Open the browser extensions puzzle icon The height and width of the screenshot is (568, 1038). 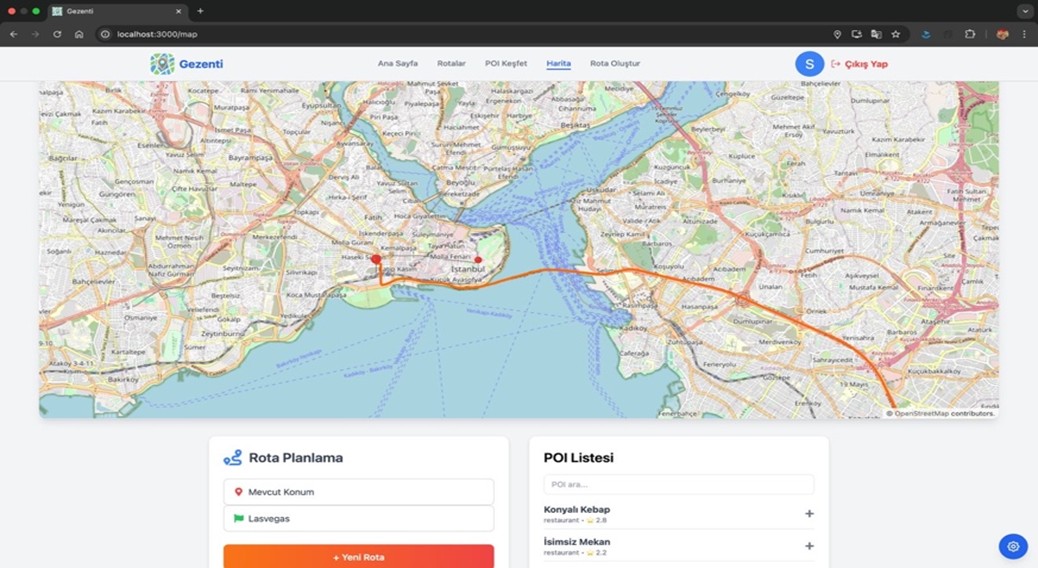click(970, 34)
